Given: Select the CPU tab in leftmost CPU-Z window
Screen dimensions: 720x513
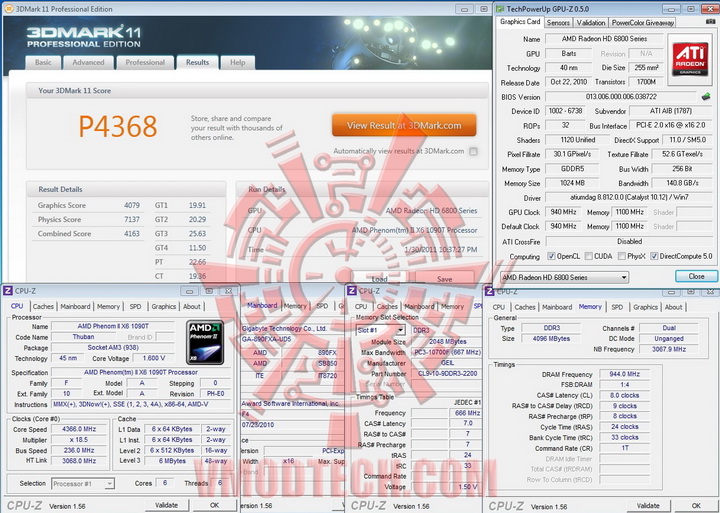Looking at the screenshot, I should click(17, 306).
